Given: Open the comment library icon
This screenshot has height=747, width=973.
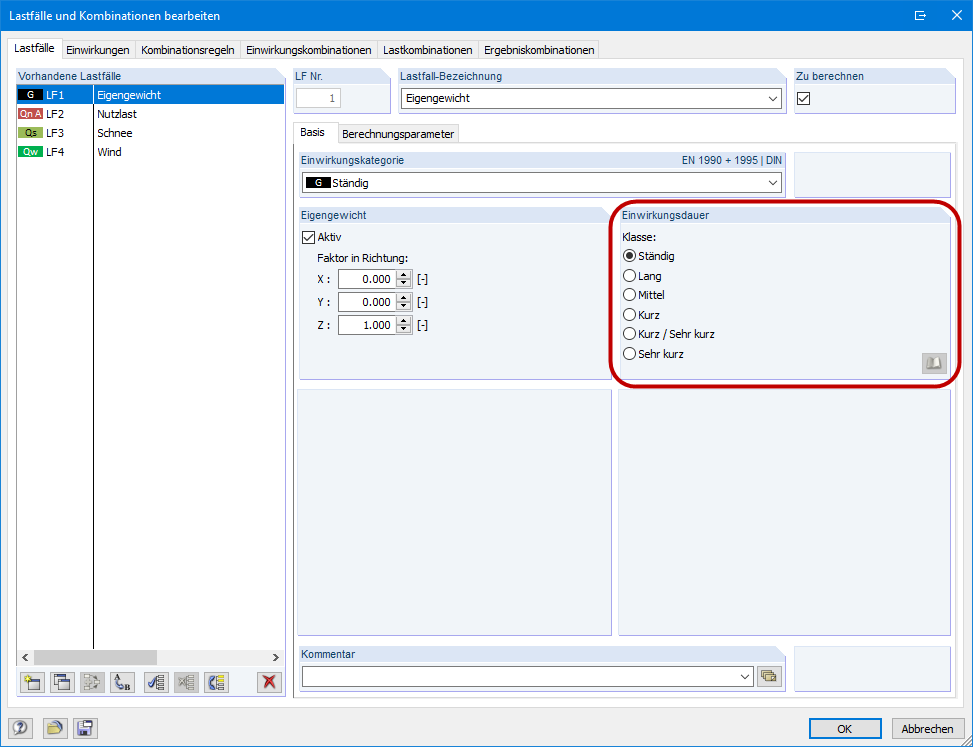Looking at the screenshot, I should pyautogui.click(x=769, y=677).
